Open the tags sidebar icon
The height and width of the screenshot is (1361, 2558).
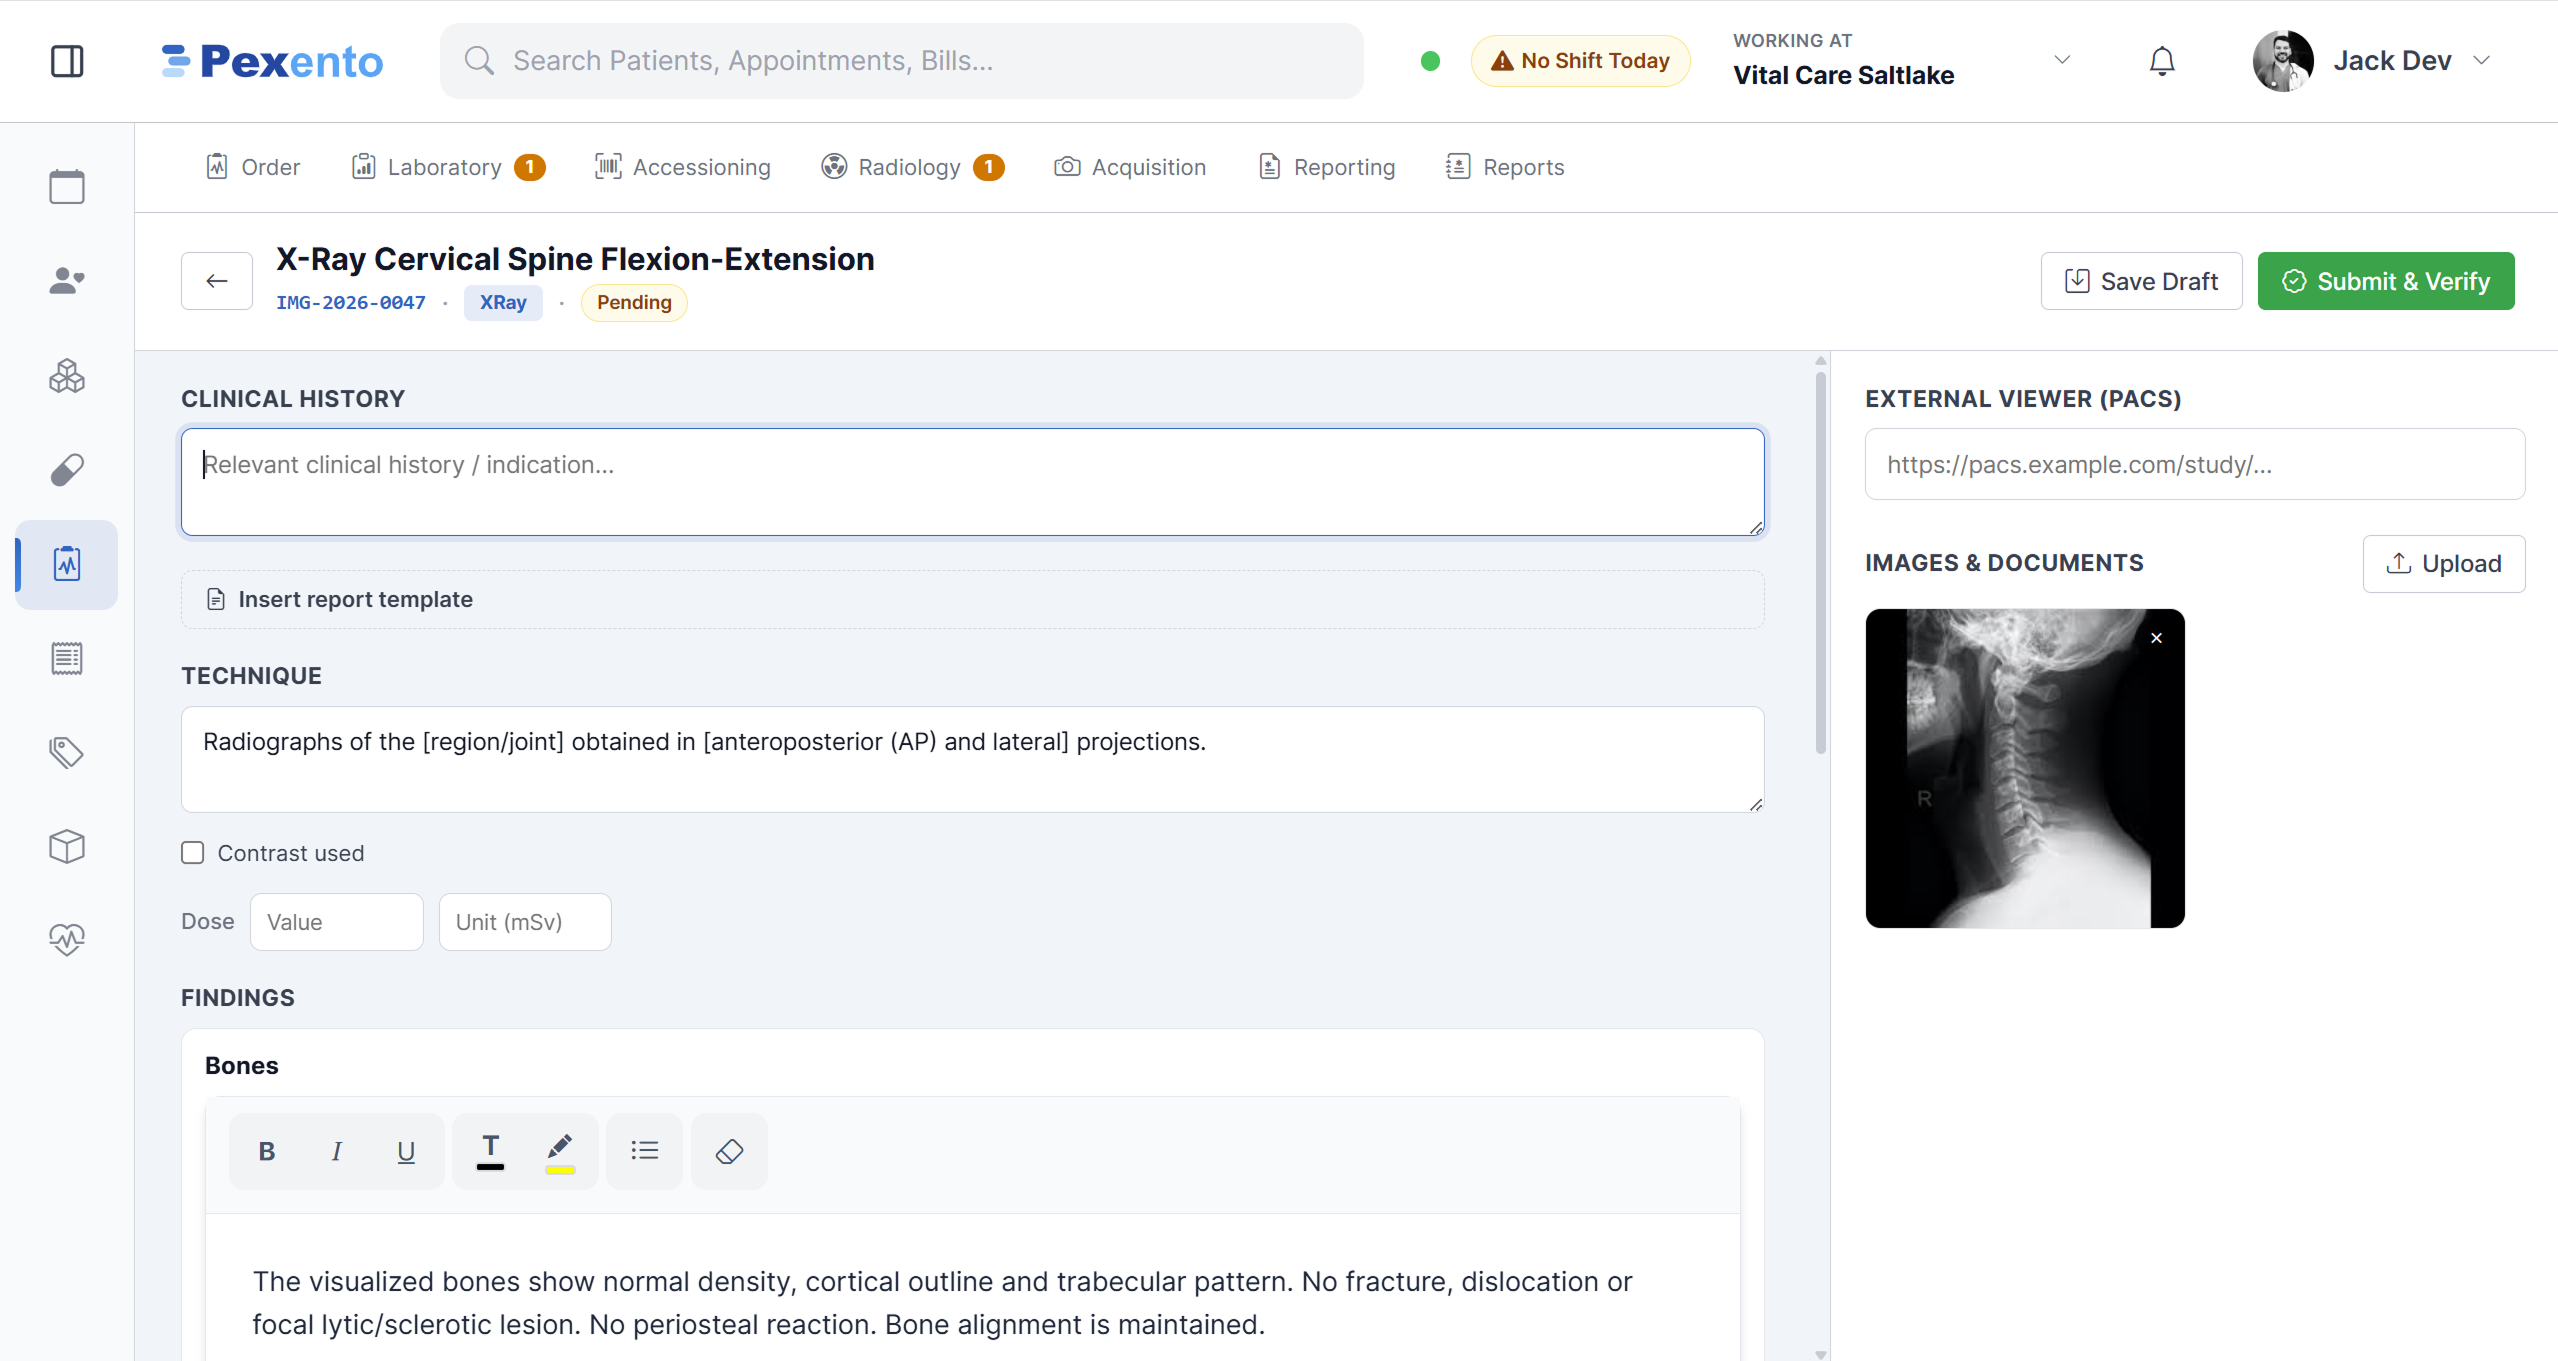67,753
